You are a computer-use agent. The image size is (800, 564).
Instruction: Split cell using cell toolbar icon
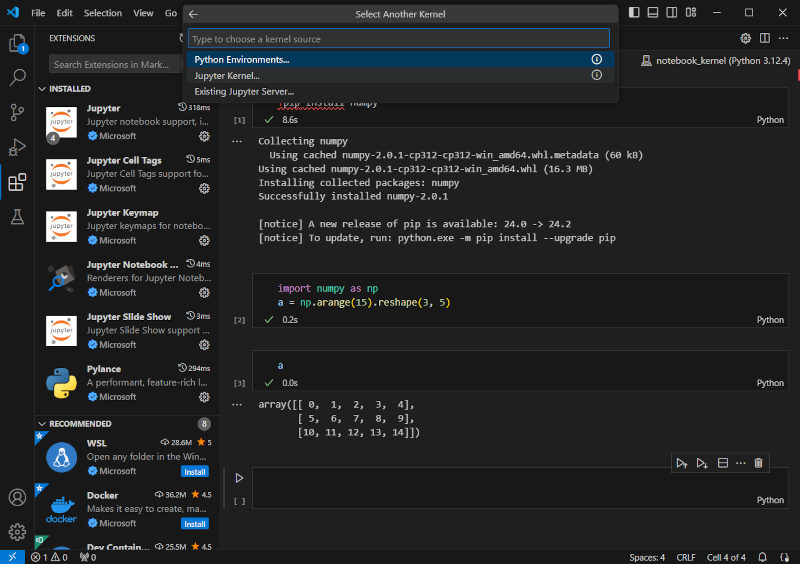[722, 463]
